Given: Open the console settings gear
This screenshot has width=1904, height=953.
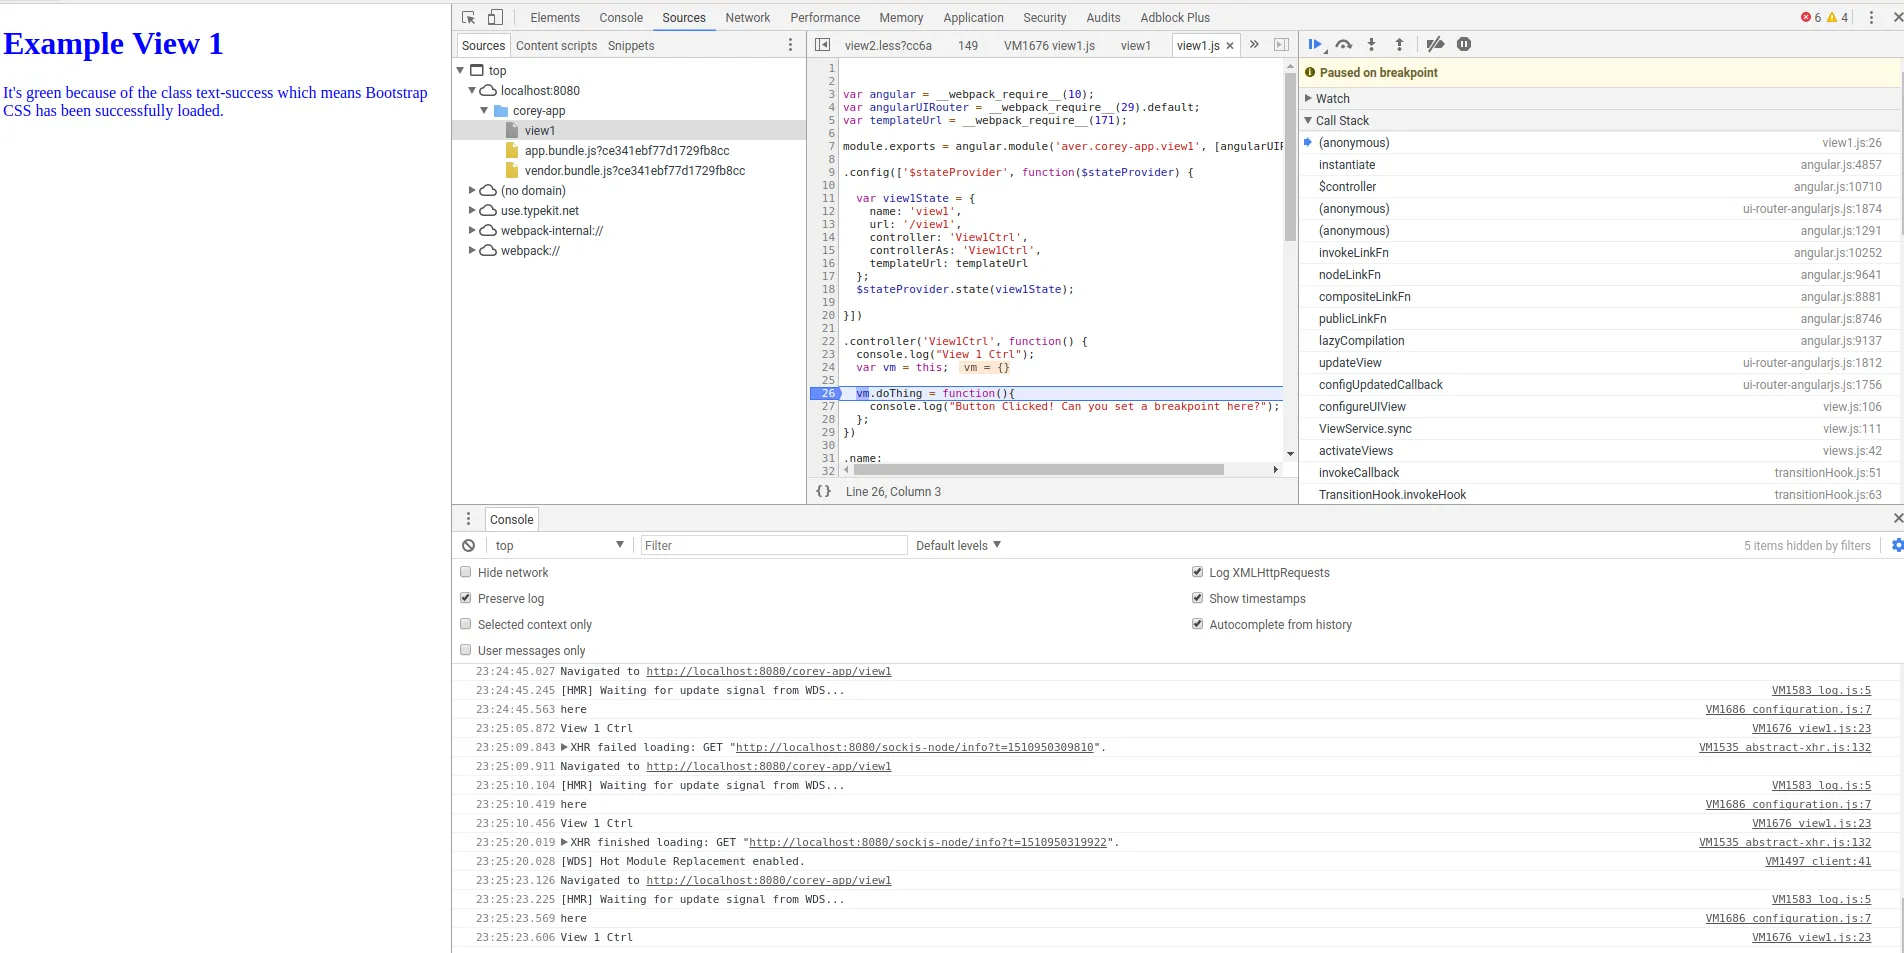Looking at the screenshot, I should click(1897, 546).
